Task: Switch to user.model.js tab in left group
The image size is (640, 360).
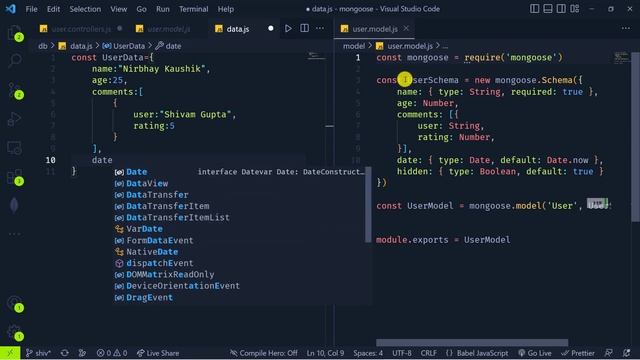Action: 169,29
